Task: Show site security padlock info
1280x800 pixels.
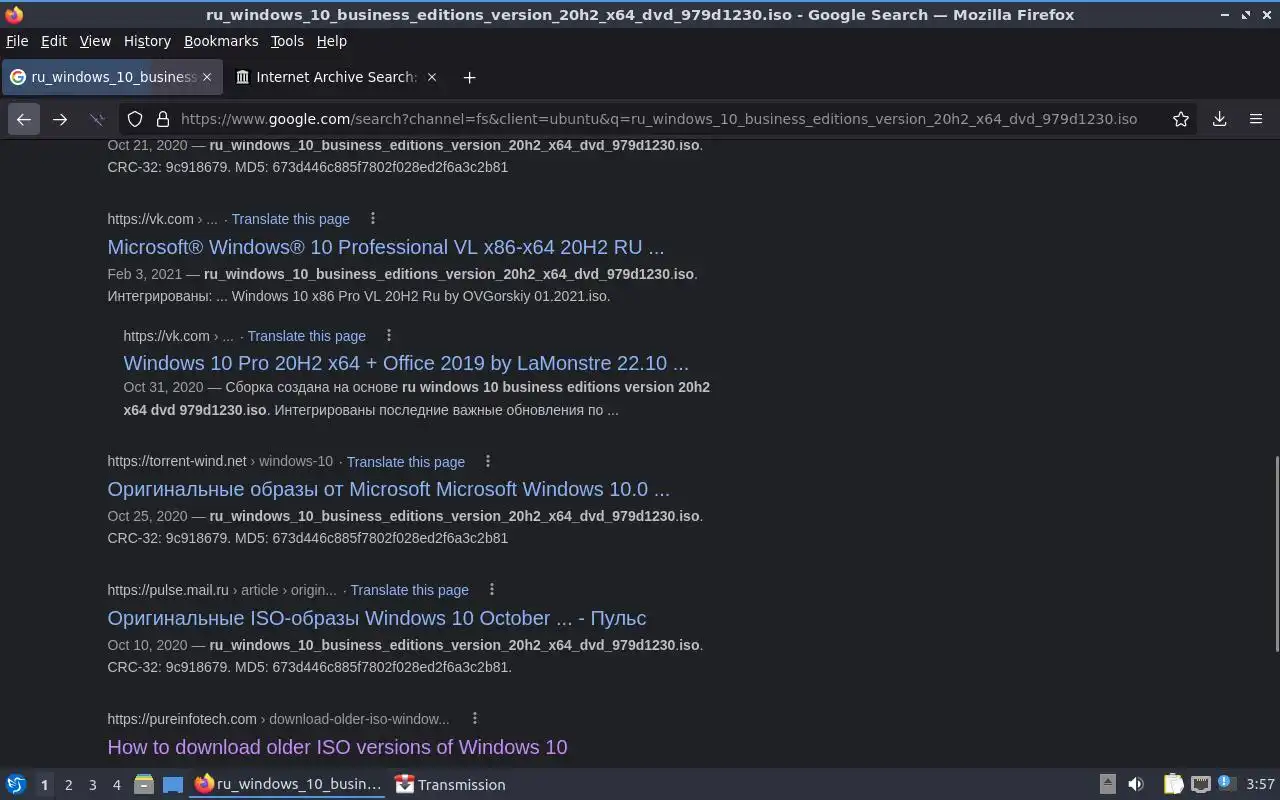Action: [163, 119]
